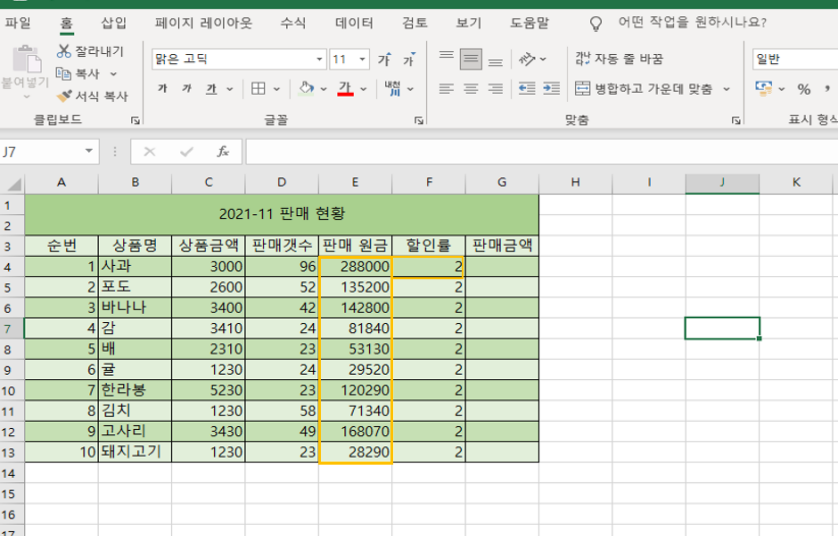
Task: Select middle vertical alignment
Action: (x=471, y=59)
